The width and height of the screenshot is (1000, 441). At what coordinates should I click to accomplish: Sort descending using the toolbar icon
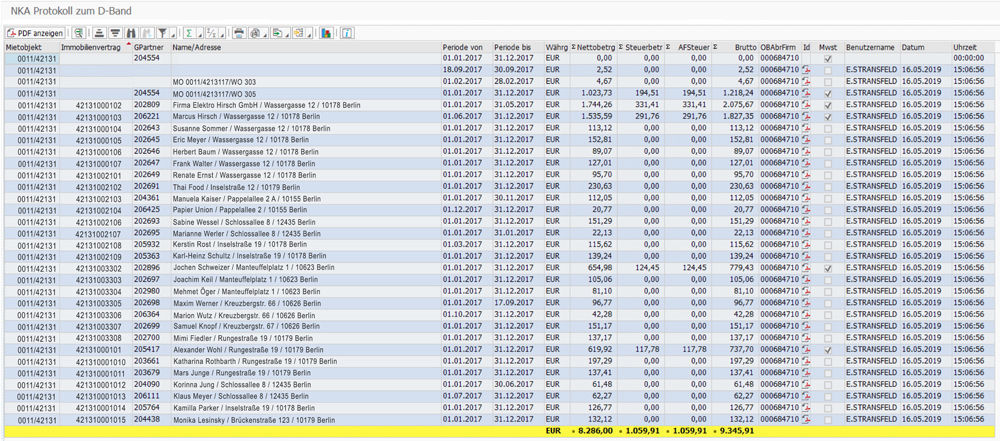[x=115, y=33]
